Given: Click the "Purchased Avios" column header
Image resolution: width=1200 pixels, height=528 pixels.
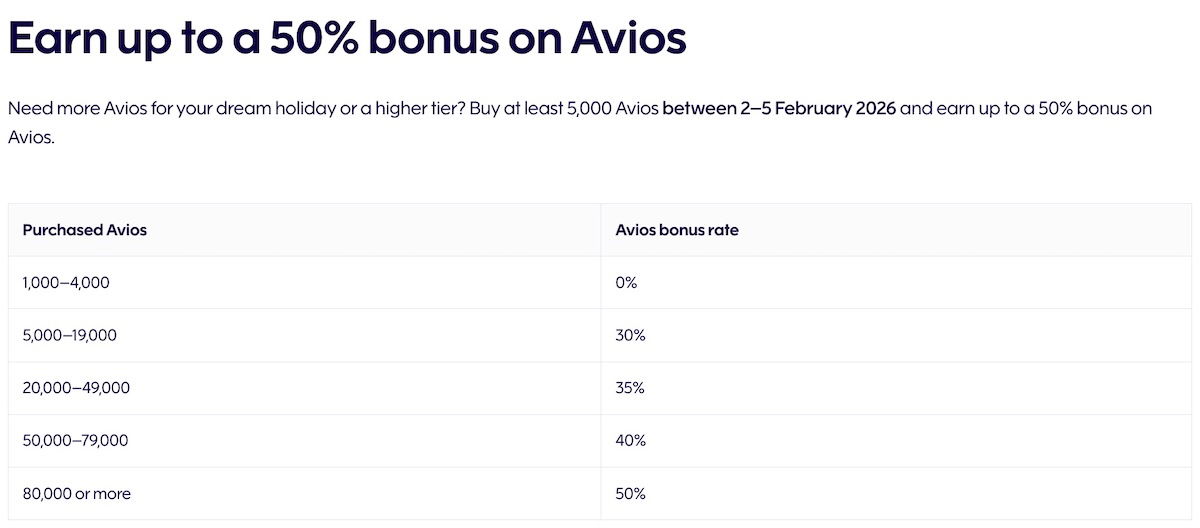Looking at the screenshot, I should tap(85, 230).
